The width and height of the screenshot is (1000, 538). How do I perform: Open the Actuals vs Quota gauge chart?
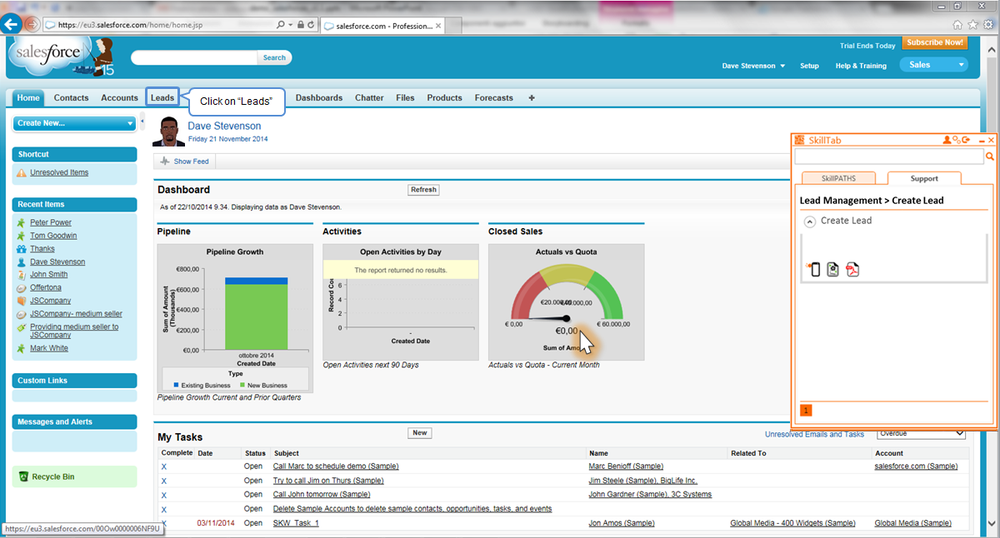tap(566, 302)
